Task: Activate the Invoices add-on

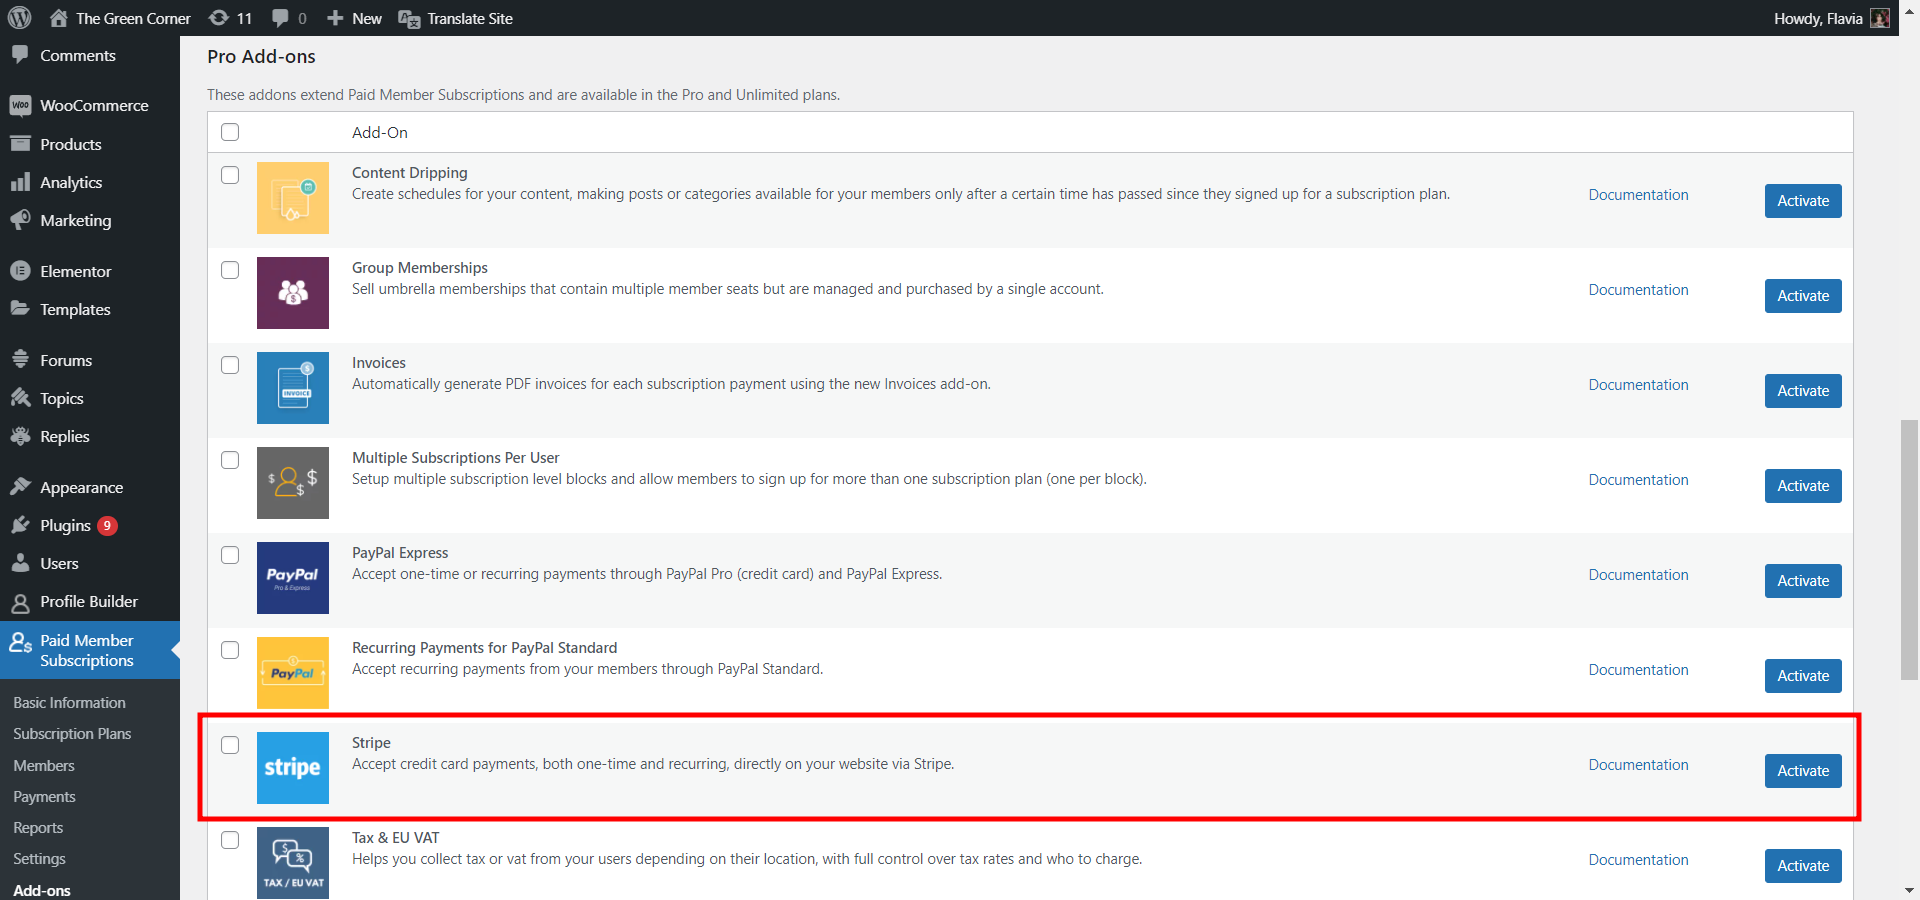Action: [1803, 391]
